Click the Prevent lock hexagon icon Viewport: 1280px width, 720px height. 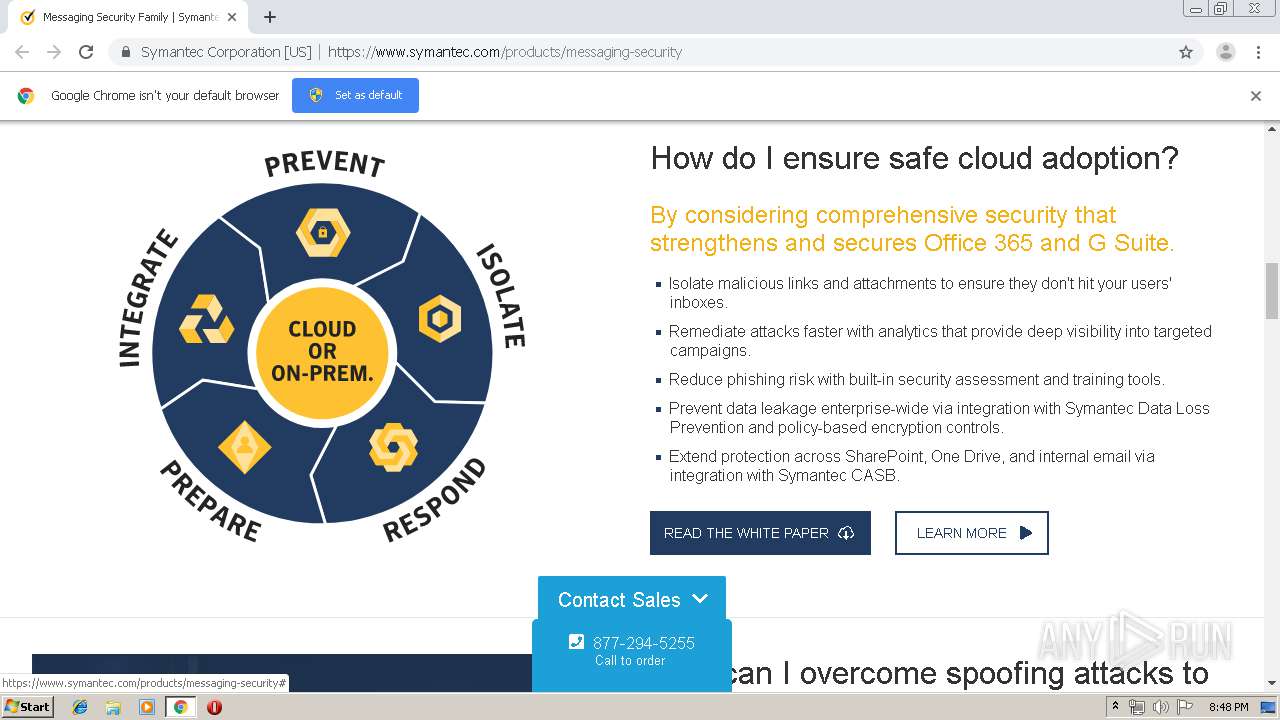coord(323,232)
